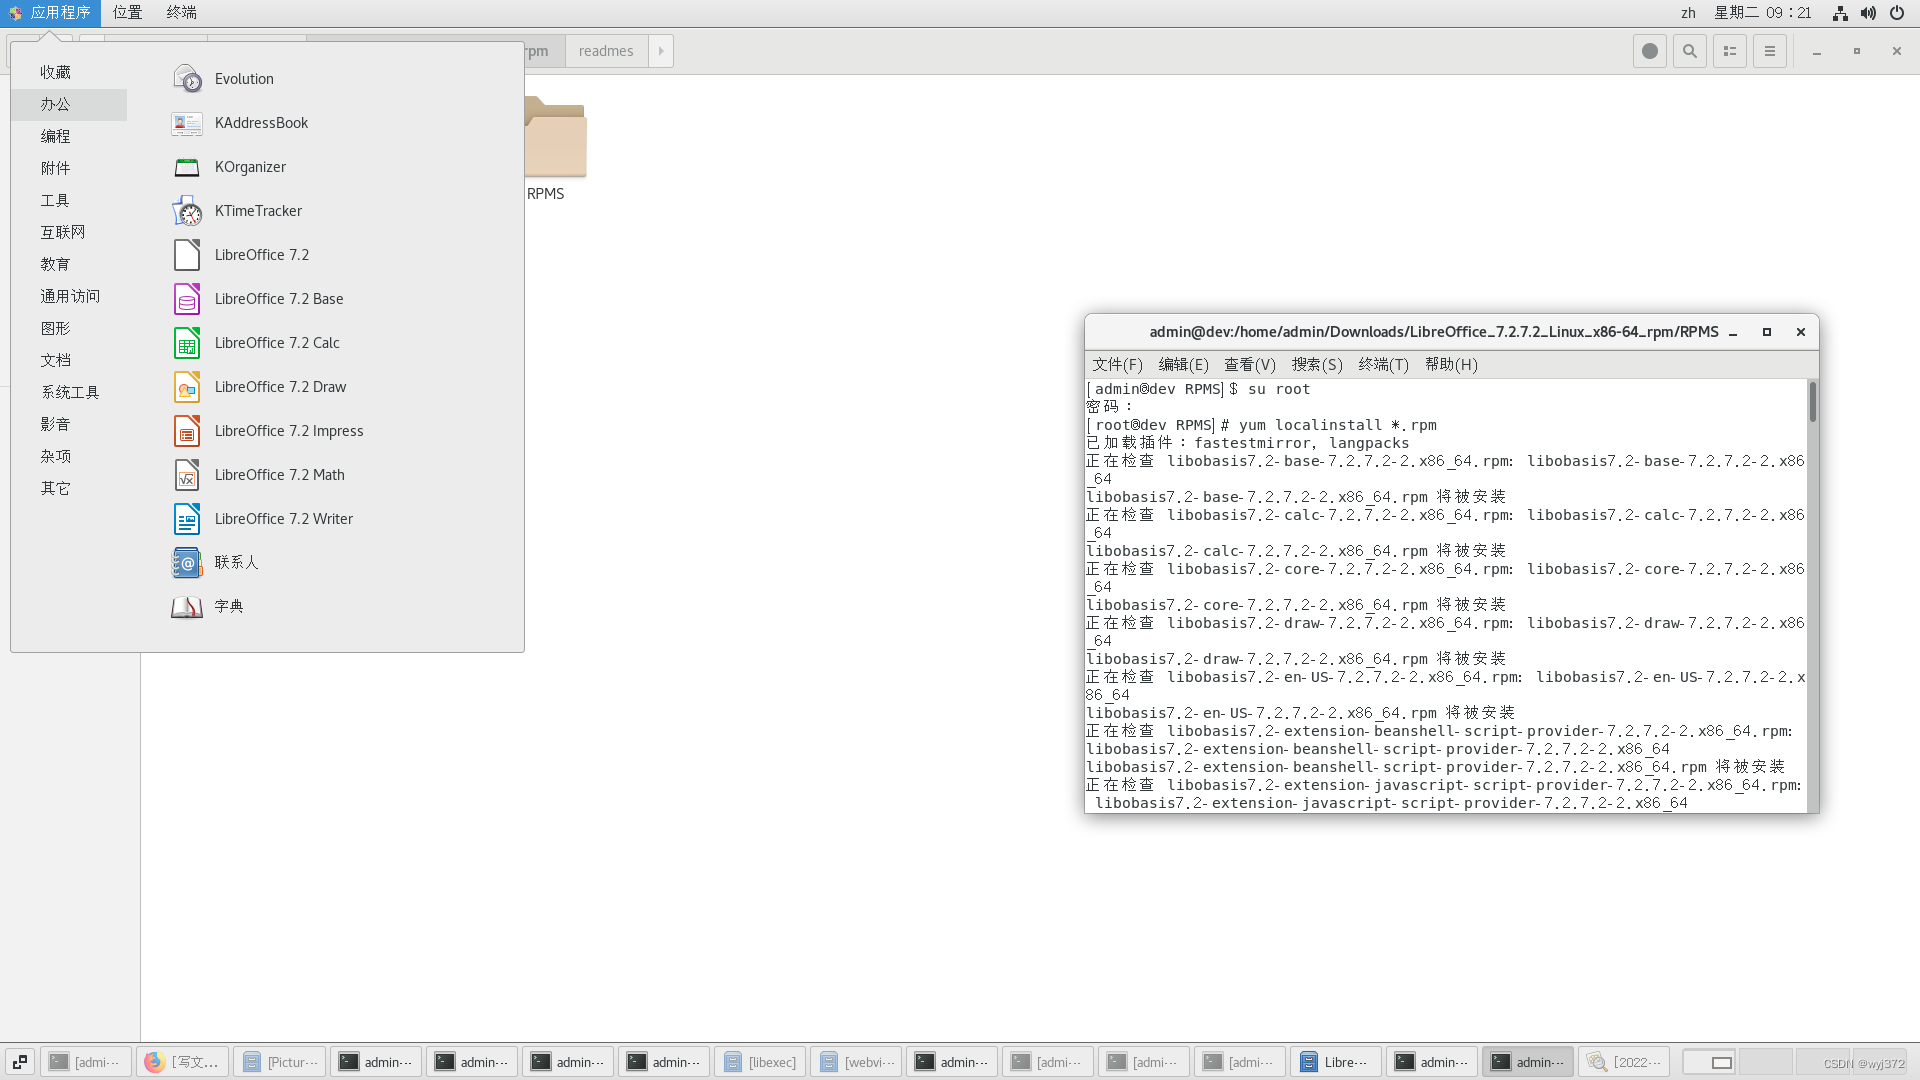Open KTimeTracker application
This screenshot has width=1920, height=1080.
pos(257,210)
